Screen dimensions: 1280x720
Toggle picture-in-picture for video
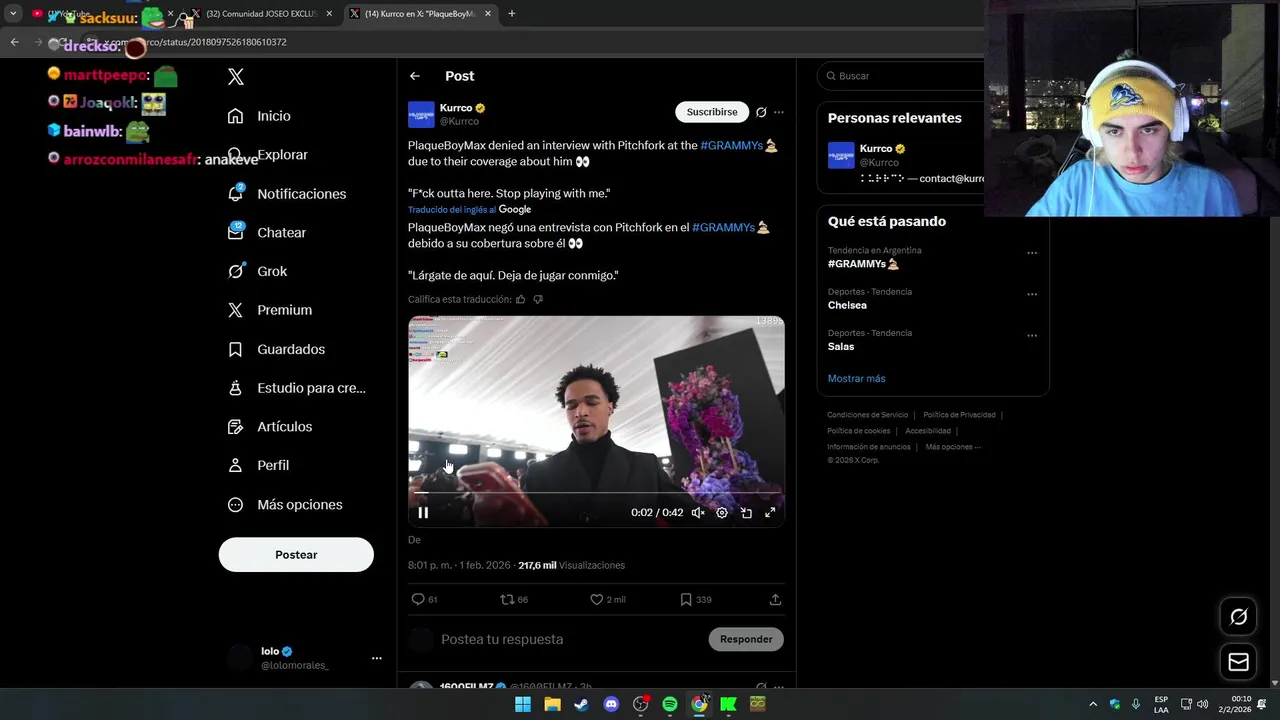(x=746, y=513)
